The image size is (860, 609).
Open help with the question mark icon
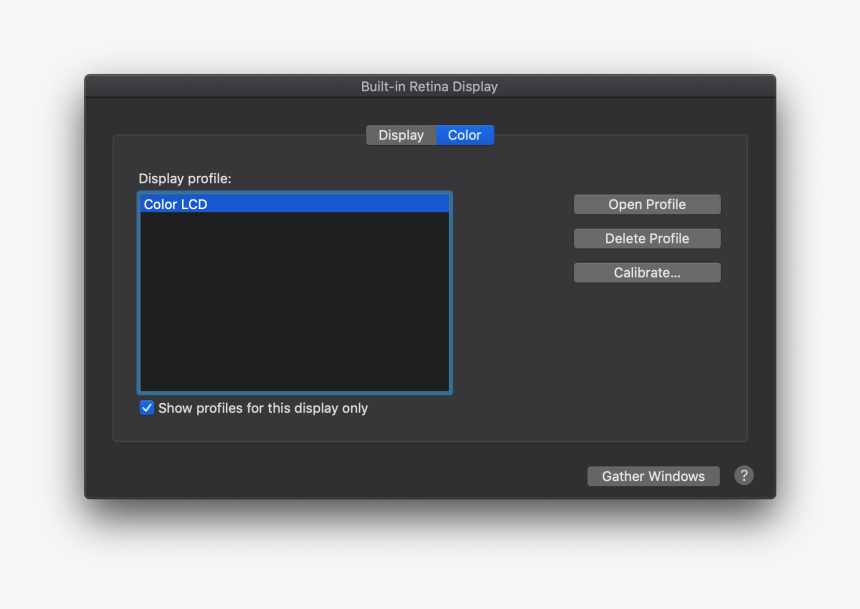click(x=744, y=476)
